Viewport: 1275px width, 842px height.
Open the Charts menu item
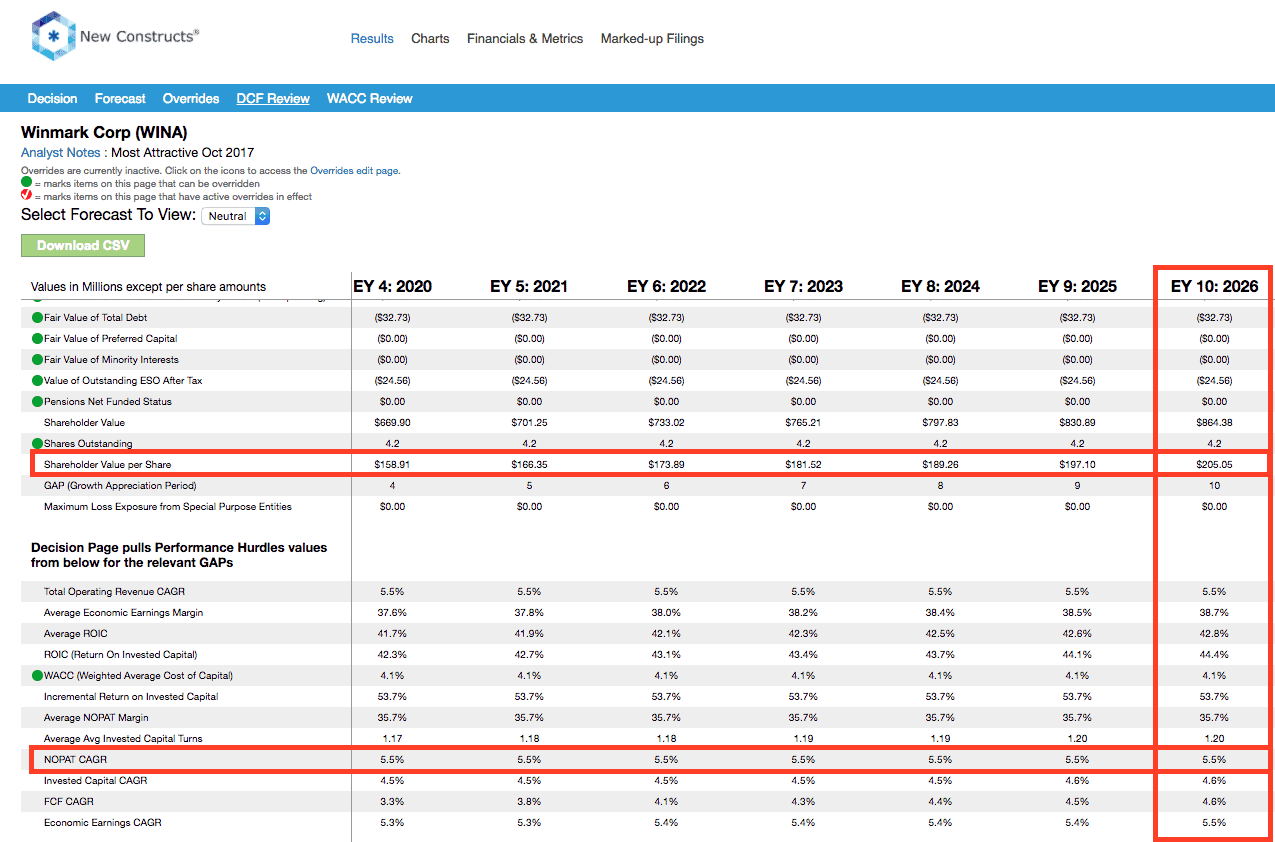click(430, 38)
